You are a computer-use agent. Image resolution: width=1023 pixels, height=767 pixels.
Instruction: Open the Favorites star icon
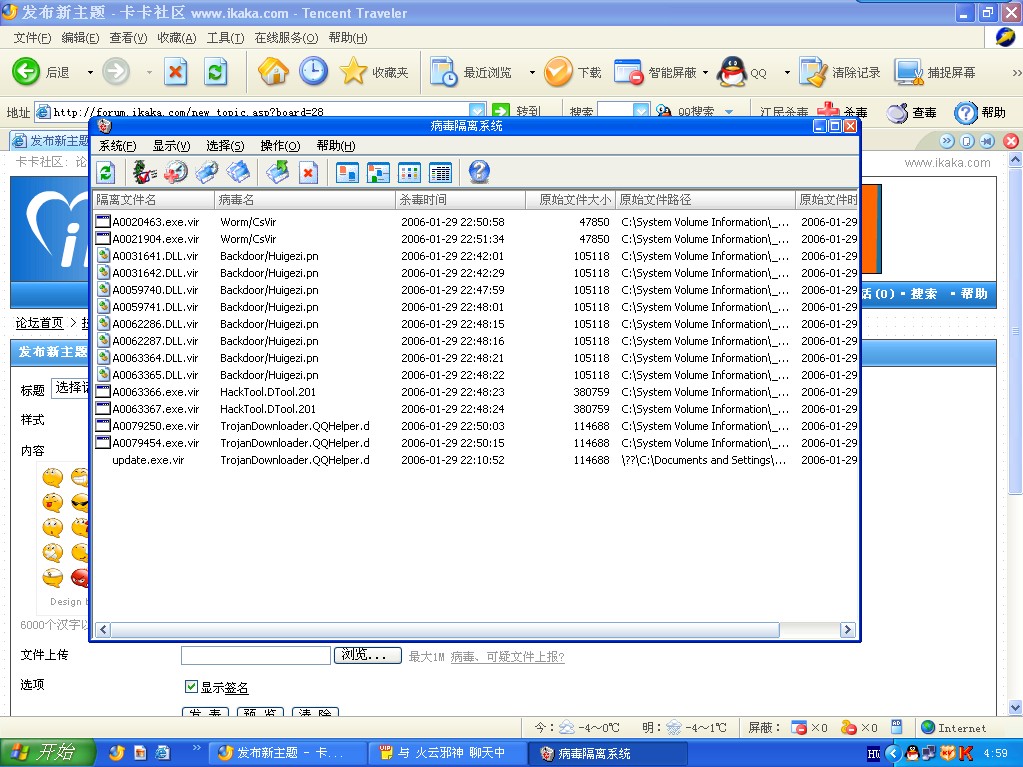(x=354, y=72)
